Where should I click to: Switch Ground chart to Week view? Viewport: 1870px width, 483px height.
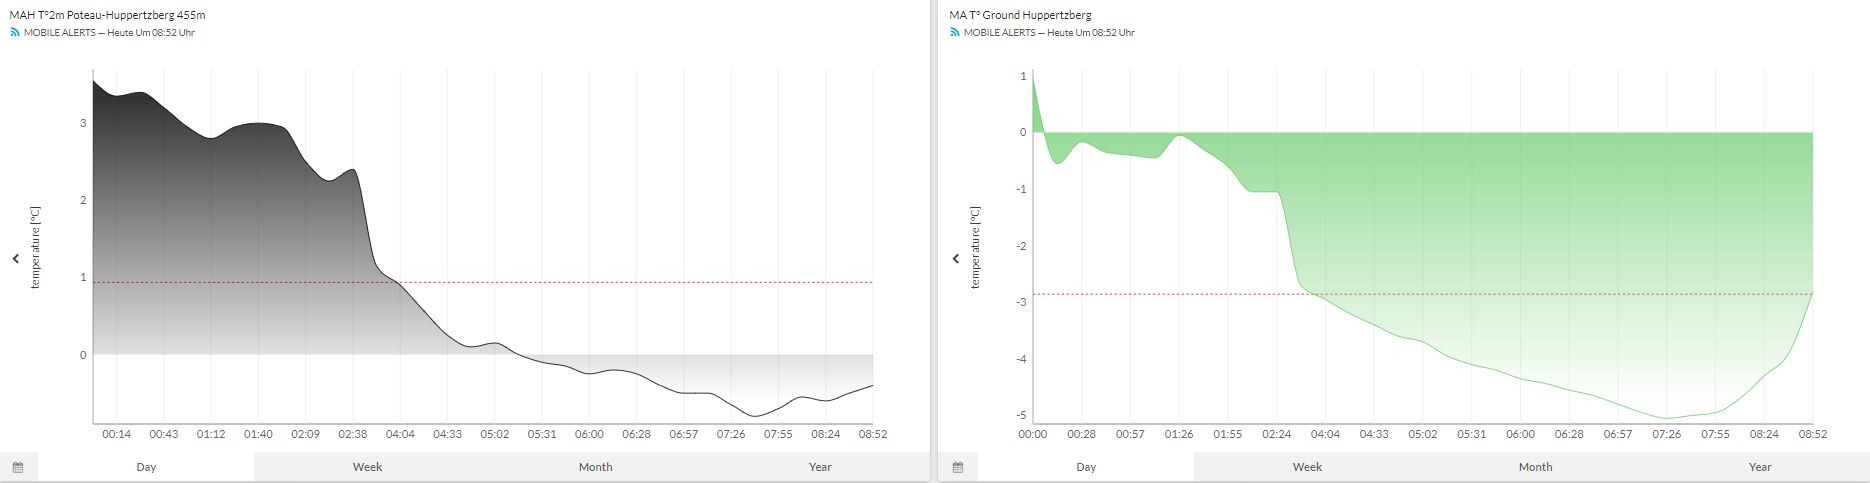(x=1307, y=467)
